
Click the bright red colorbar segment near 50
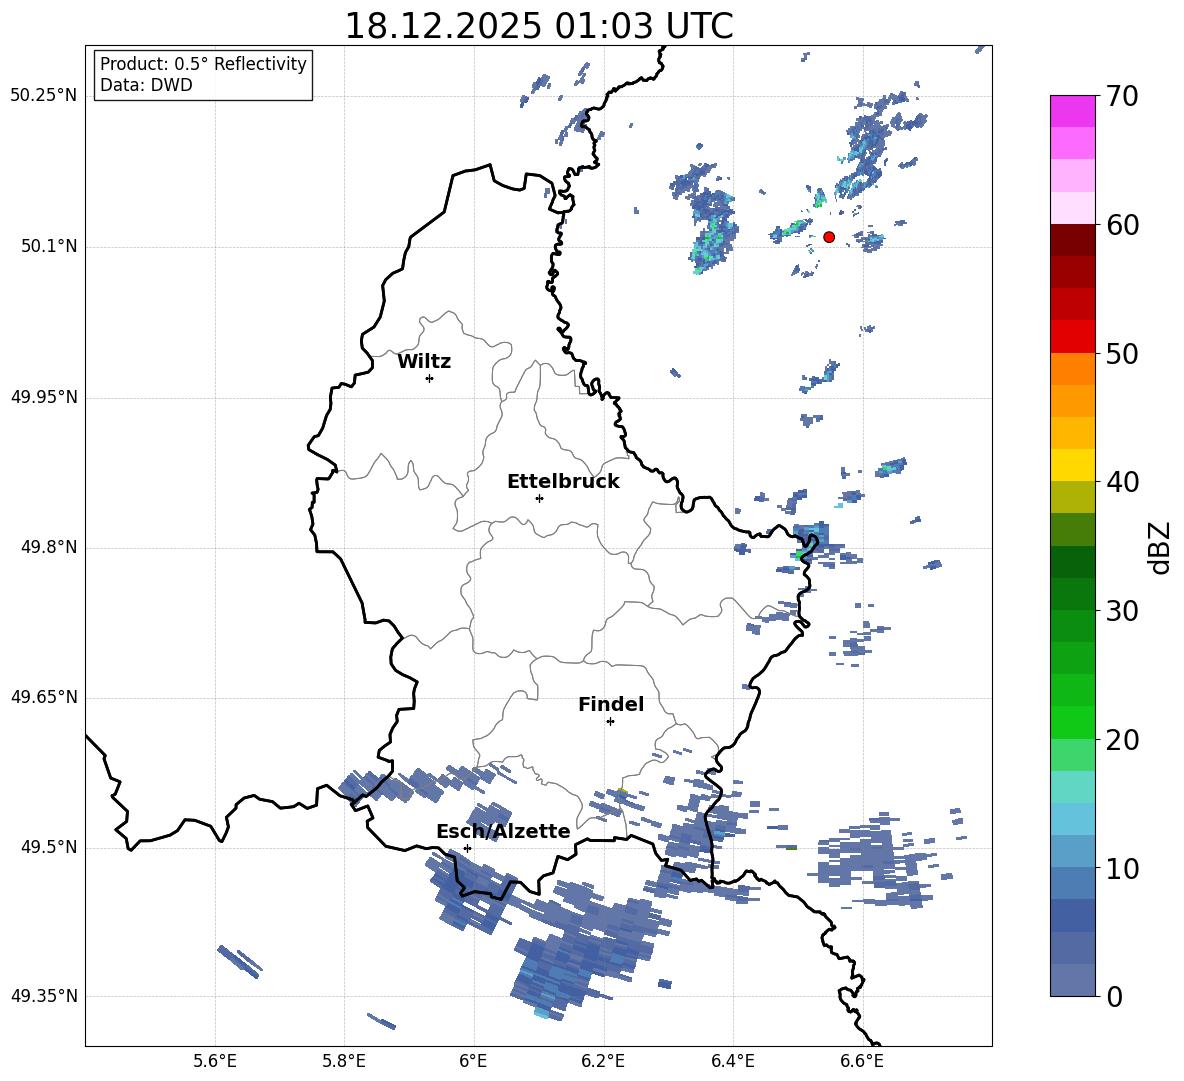(1073, 337)
